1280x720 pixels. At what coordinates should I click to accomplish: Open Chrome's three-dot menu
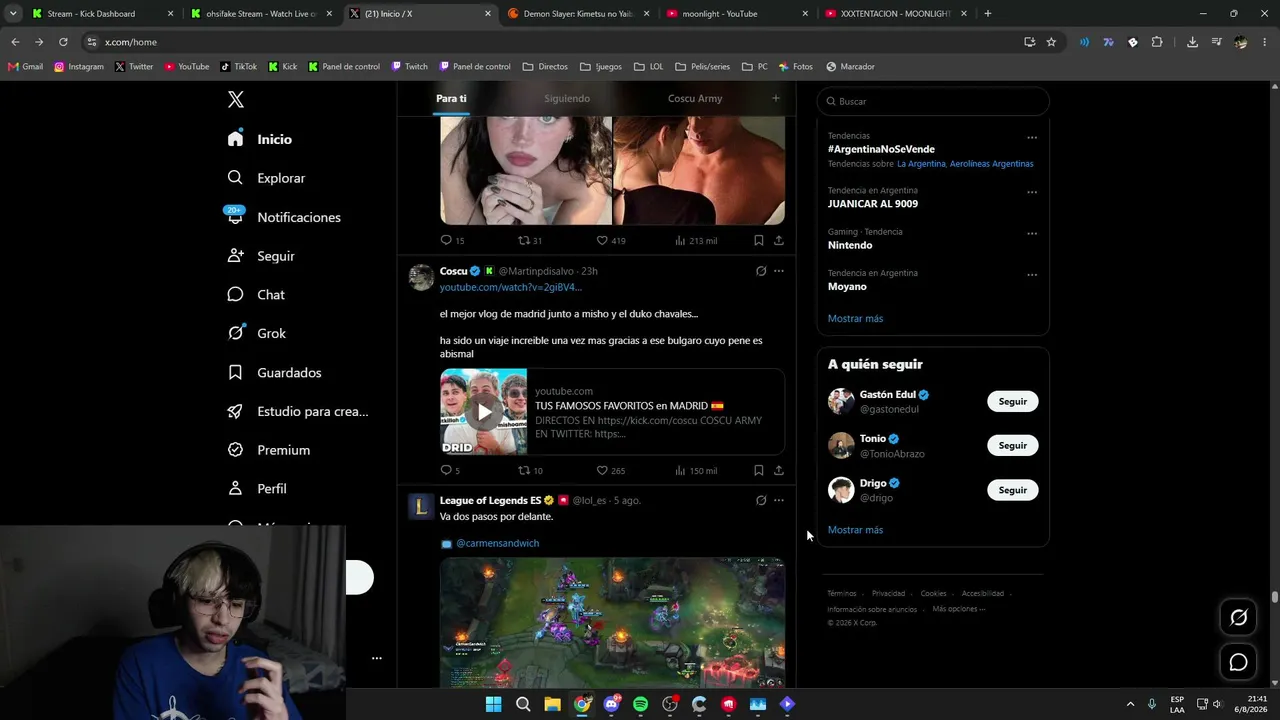pyautogui.click(x=1265, y=42)
